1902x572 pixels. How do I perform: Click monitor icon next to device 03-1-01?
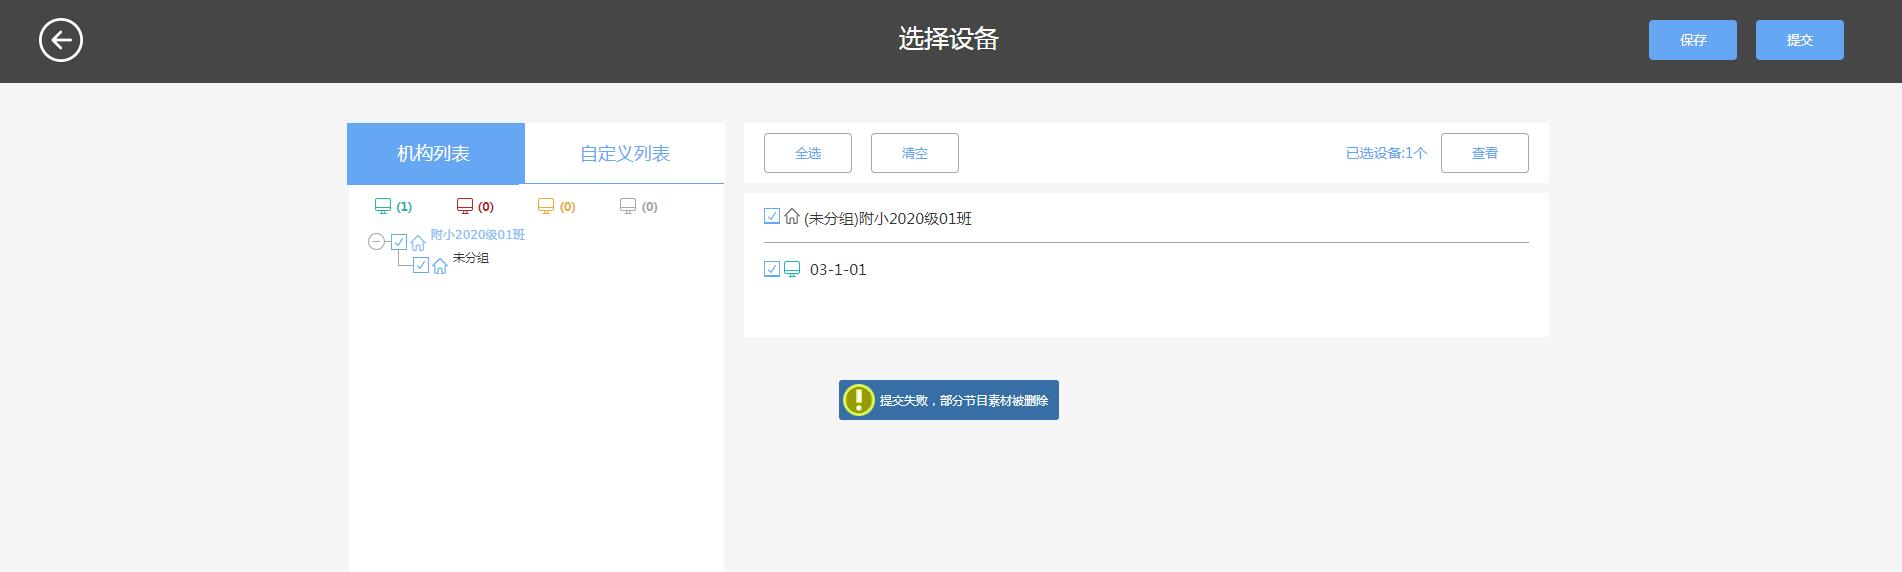click(x=792, y=269)
